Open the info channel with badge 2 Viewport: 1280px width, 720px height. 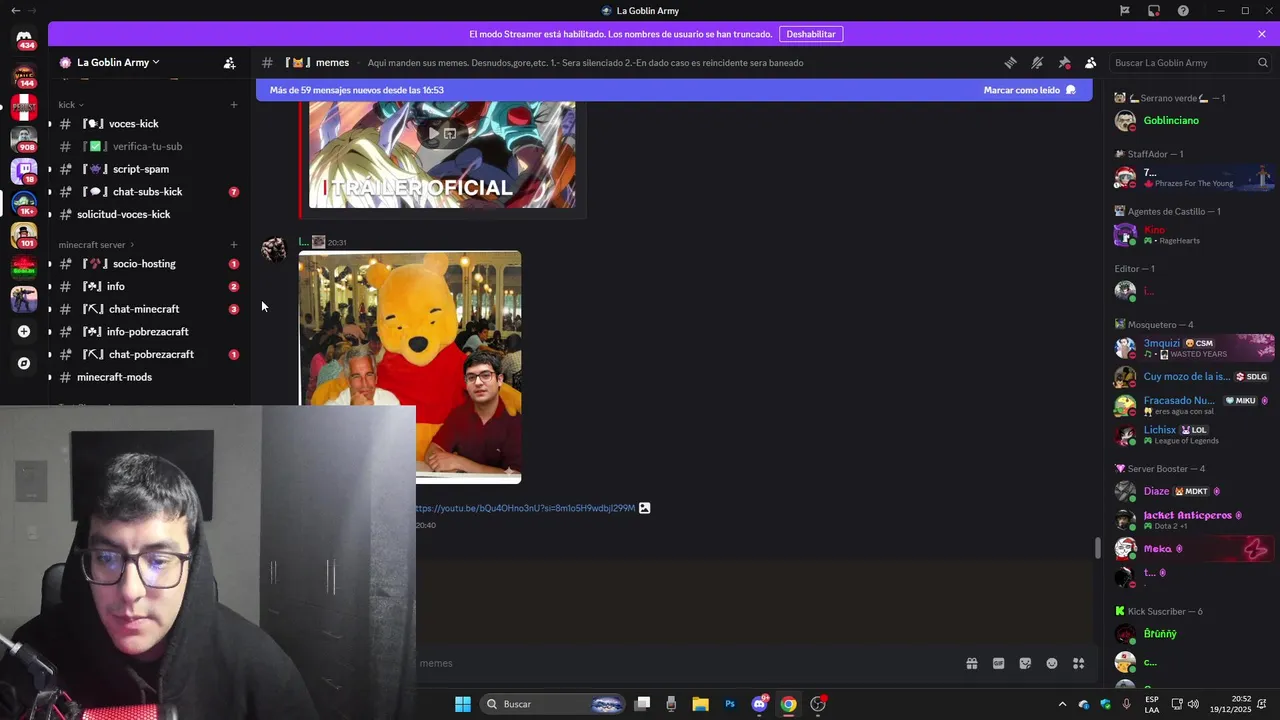click(x=147, y=287)
